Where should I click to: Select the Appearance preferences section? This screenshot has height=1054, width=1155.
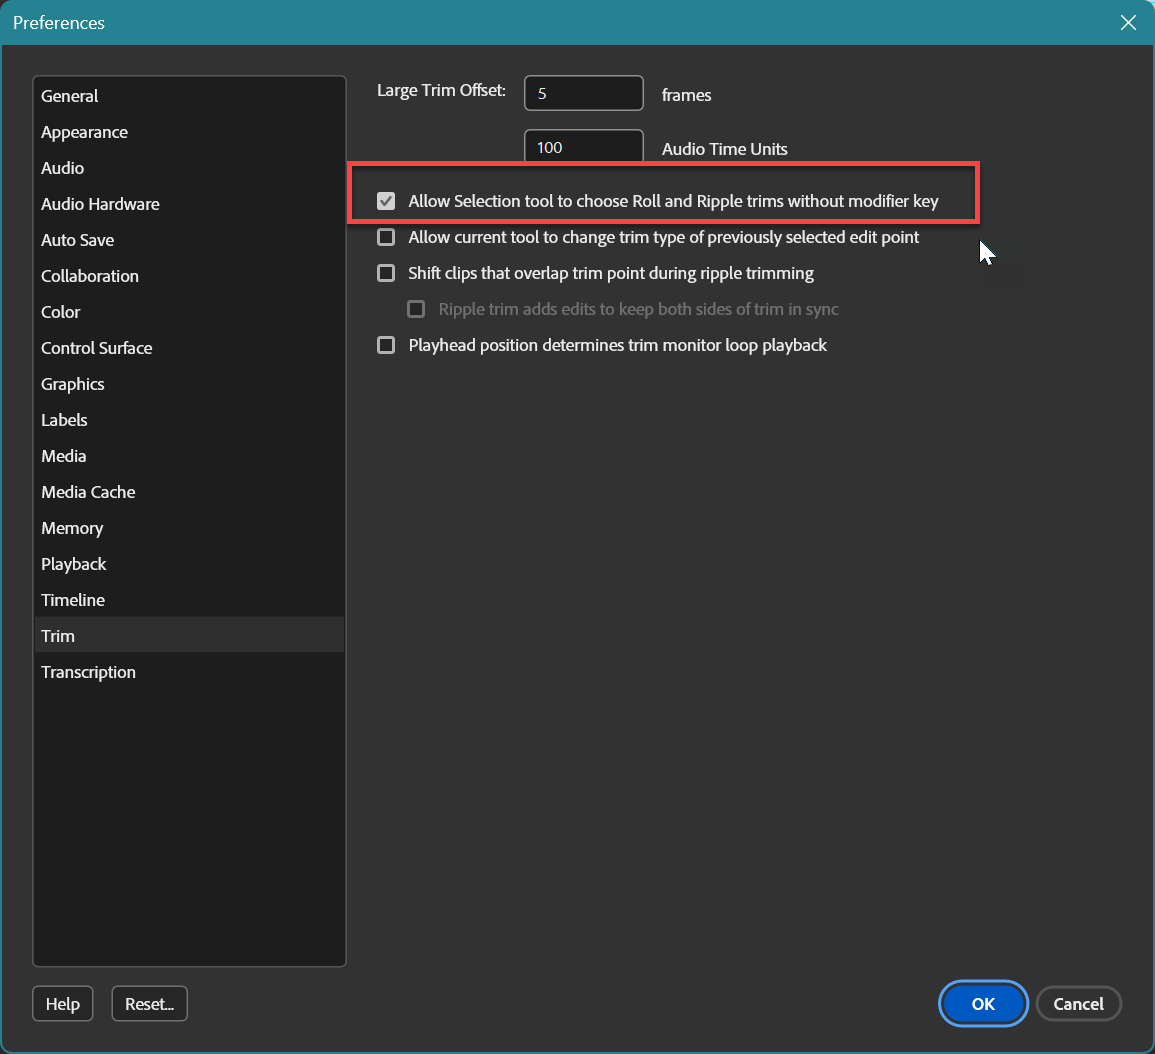click(84, 132)
